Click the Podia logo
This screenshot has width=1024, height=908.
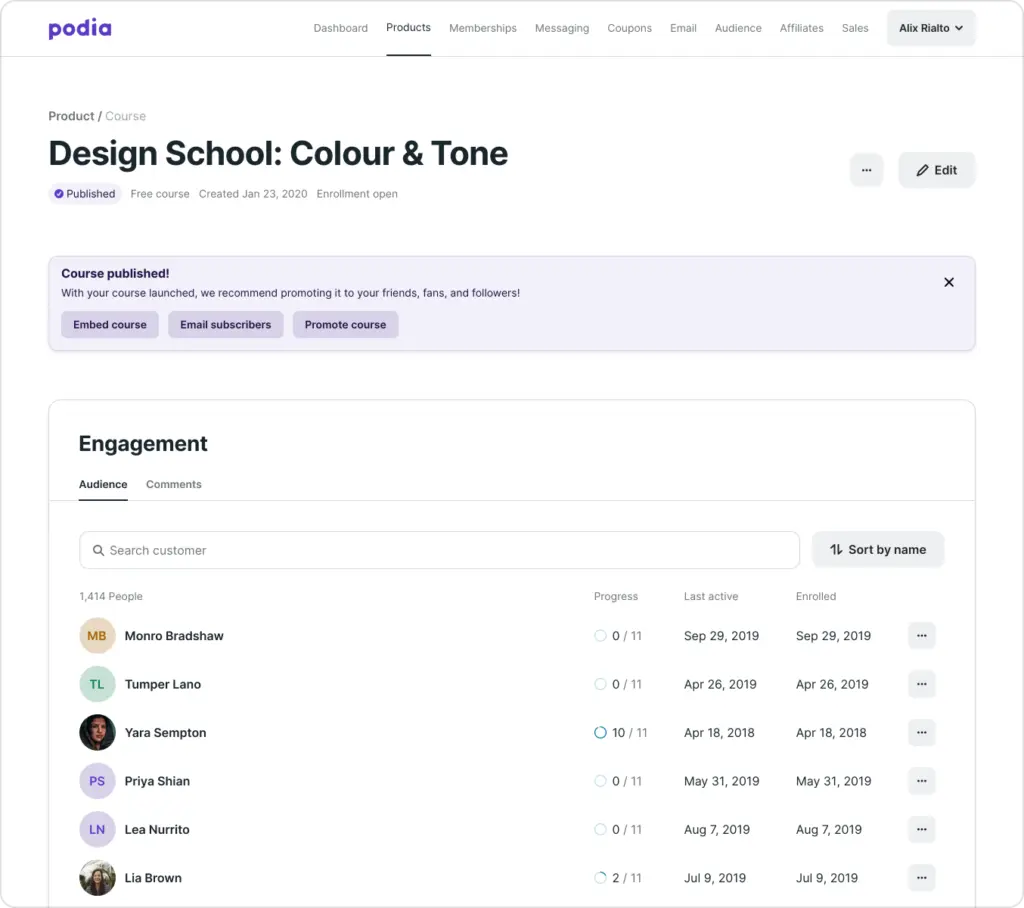tap(80, 29)
